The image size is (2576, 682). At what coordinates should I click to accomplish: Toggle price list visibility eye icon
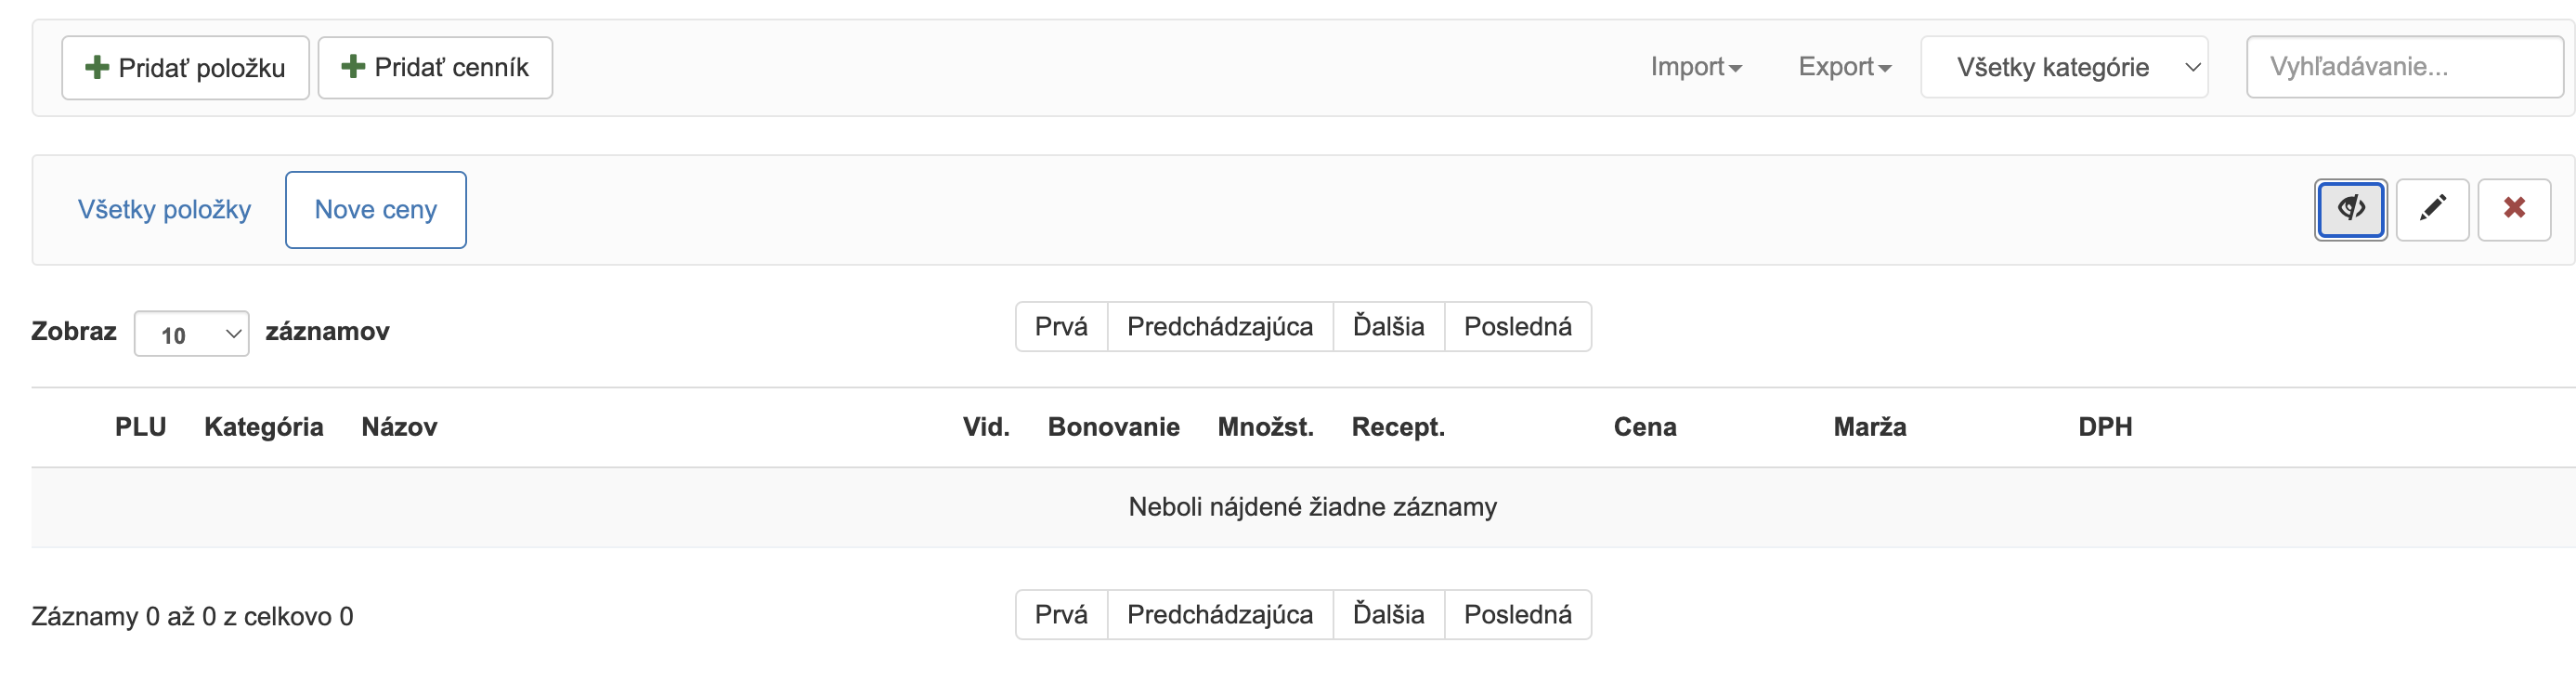[2350, 209]
